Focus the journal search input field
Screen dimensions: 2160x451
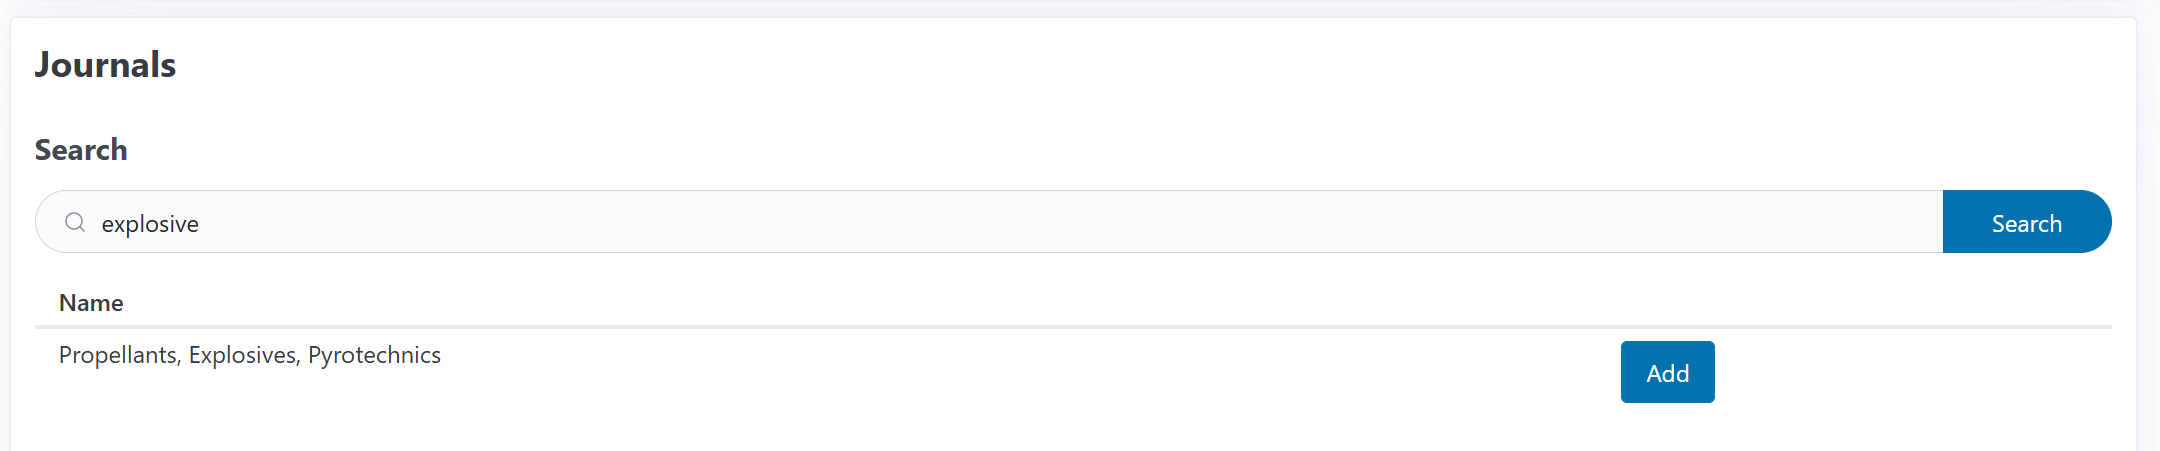pyautogui.click(x=1000, y=222)
